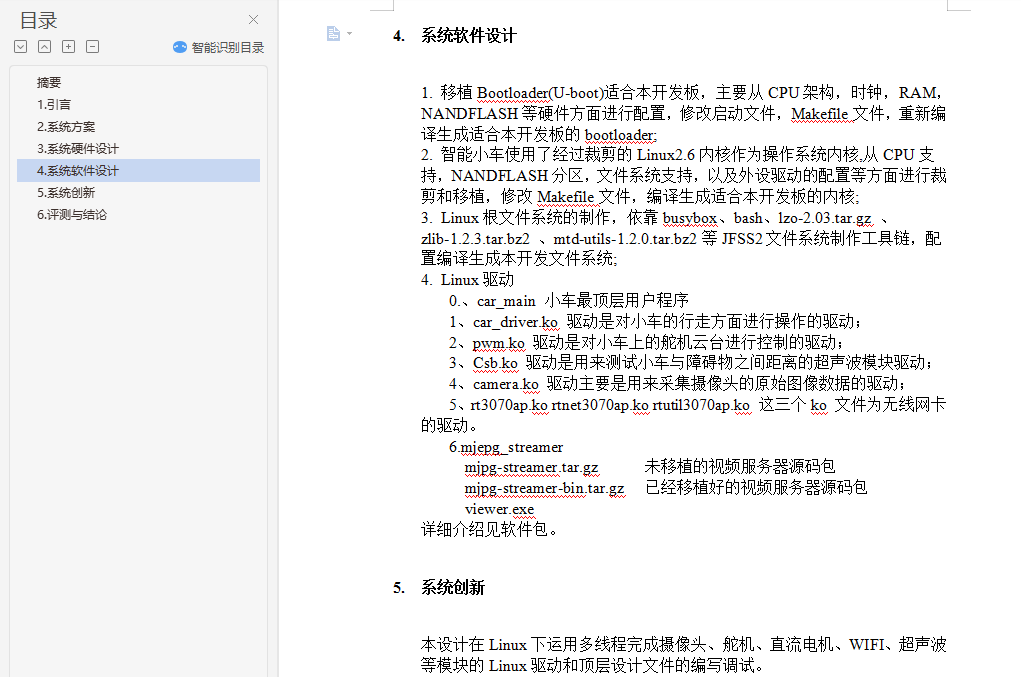The width and height of the screenshot is (1021, 677).
Task: Click 未移植的视频服务器源码包 text
Action: 740,467
